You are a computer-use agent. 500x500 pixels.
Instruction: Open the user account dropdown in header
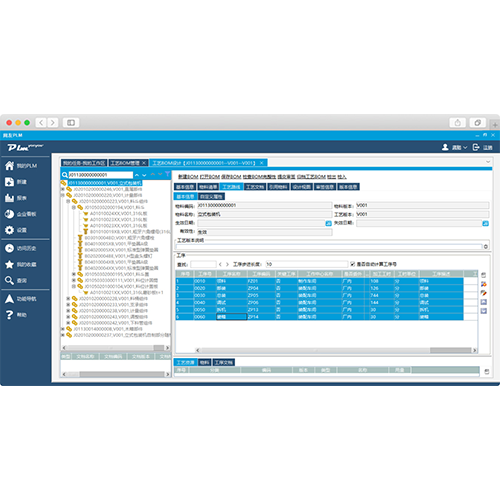(x=455, y=147)
